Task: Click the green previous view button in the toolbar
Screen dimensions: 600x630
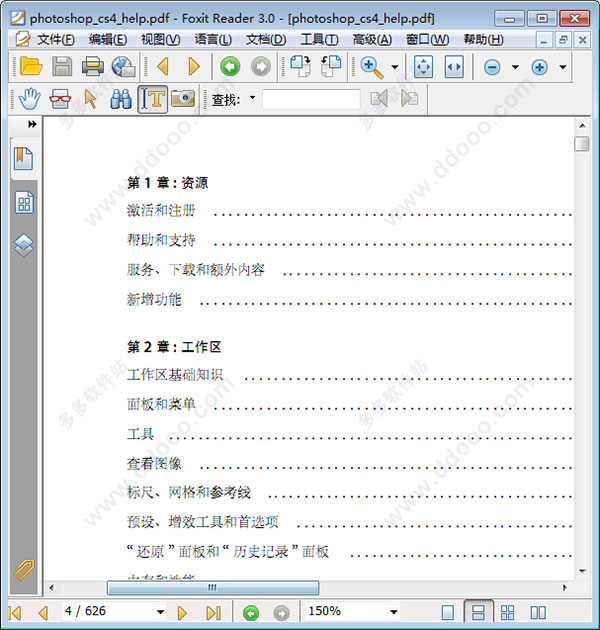Action: pyautogui.click(x=230, y=66)
